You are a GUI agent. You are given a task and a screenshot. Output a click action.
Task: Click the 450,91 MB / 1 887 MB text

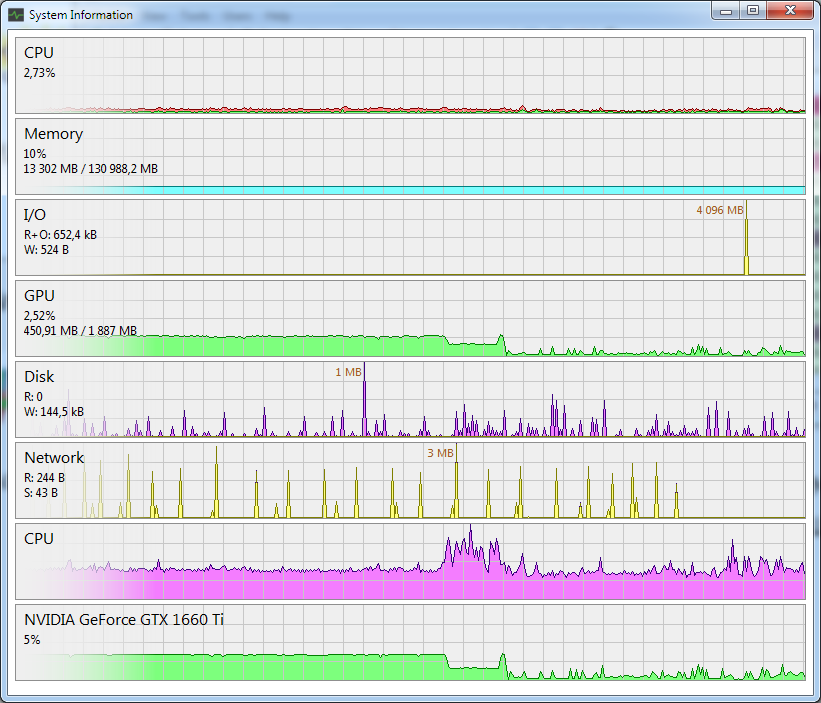click(80, 331)
